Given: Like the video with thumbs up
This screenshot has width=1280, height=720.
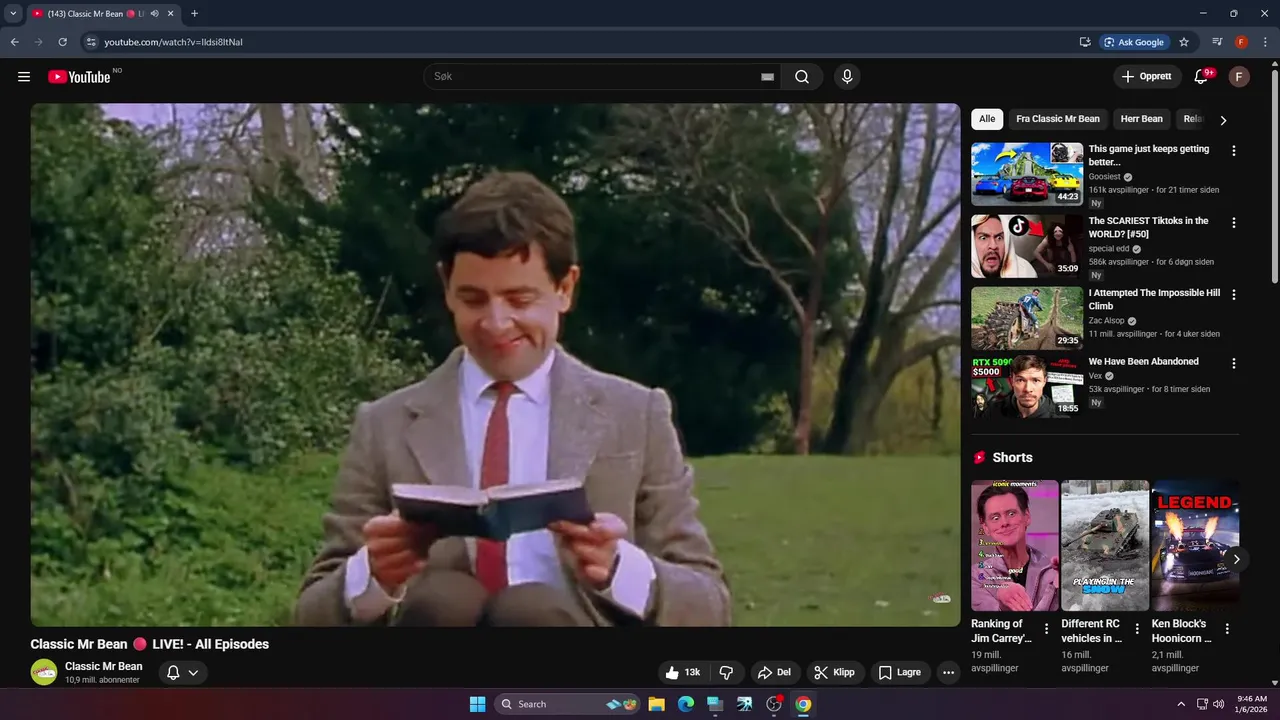Looking at the screenshot, I should [x=683, y=673].
